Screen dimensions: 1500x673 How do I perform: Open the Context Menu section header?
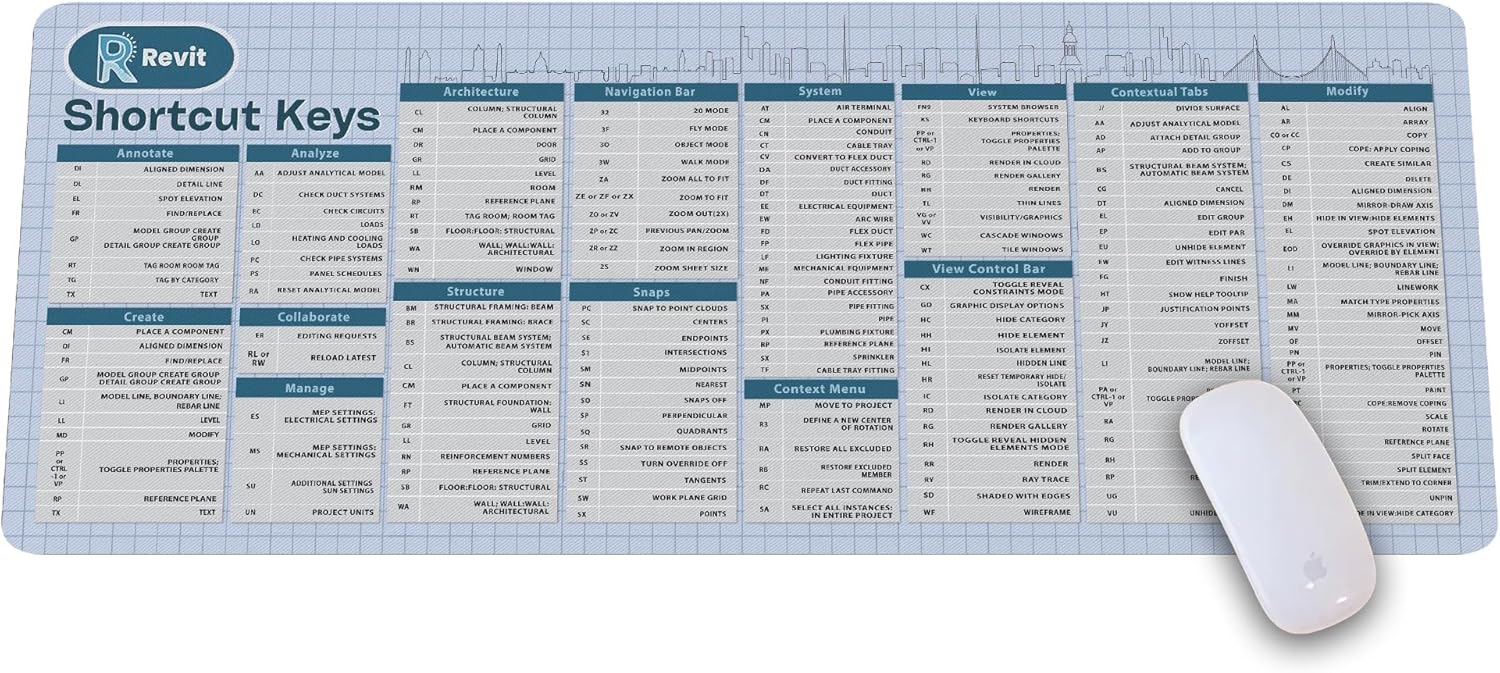[819, 388]
